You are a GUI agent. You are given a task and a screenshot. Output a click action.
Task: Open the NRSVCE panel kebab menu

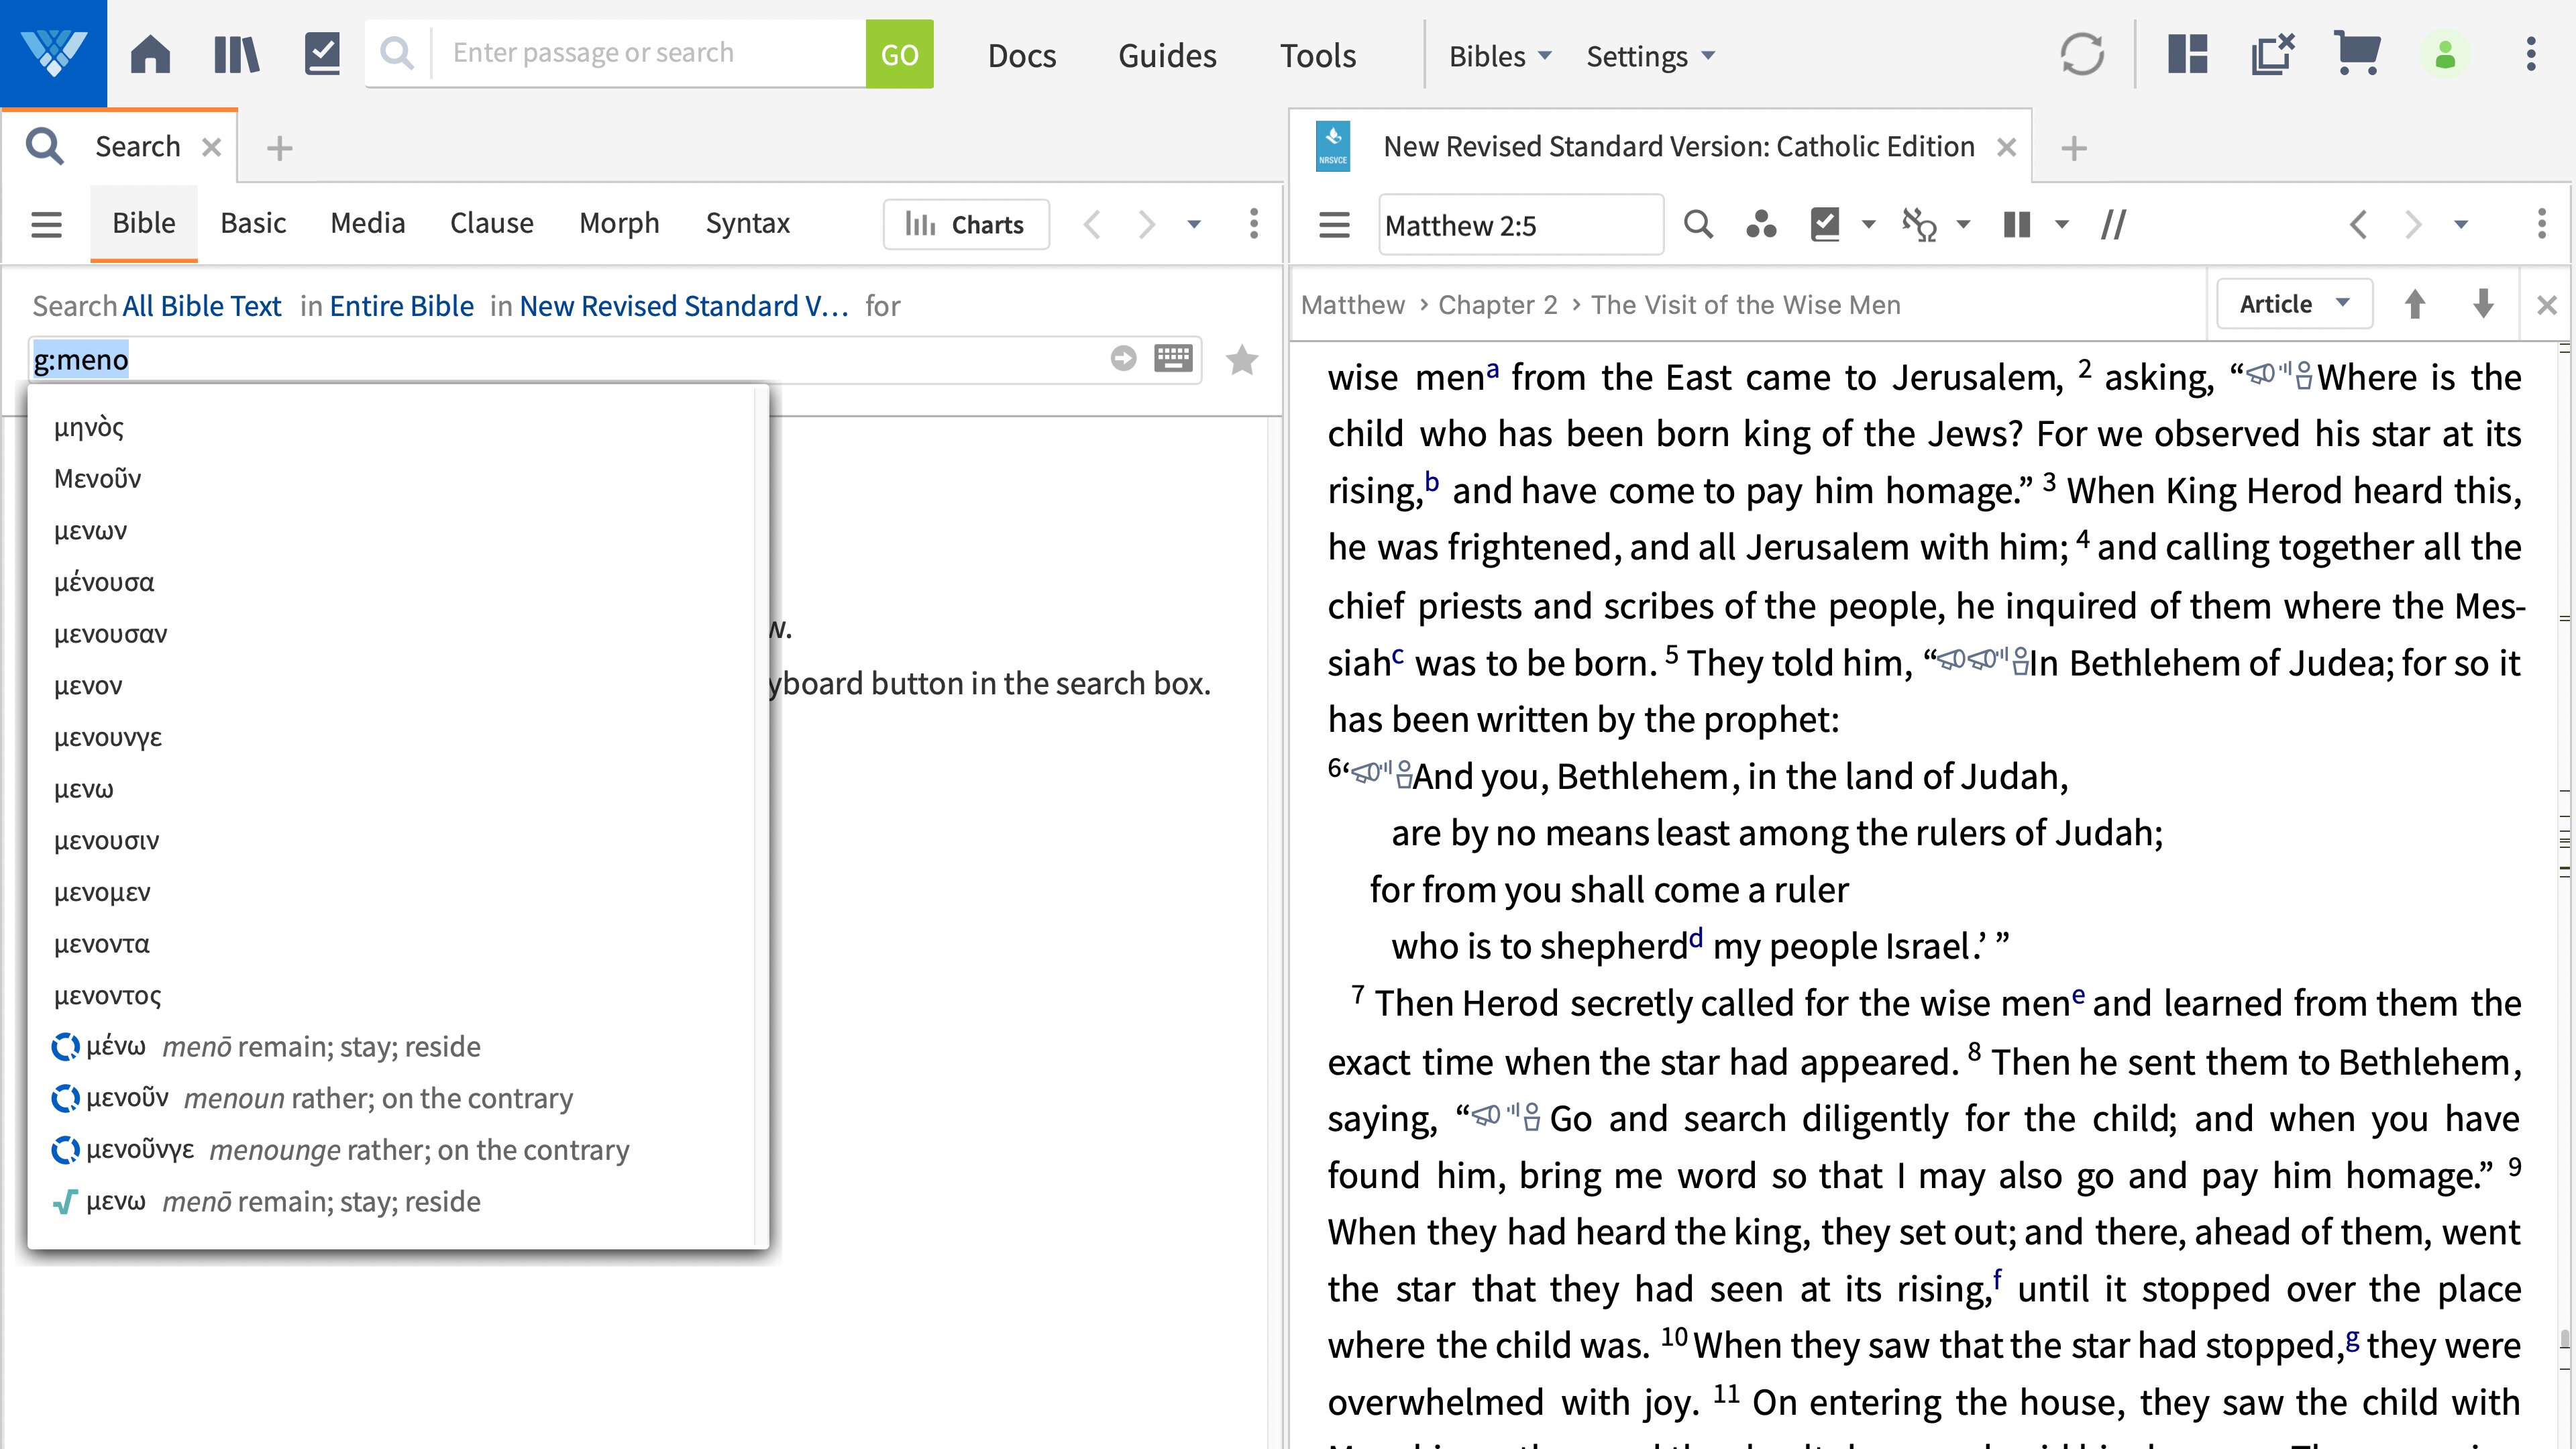pyautogui.click(x=2541, y=224)
